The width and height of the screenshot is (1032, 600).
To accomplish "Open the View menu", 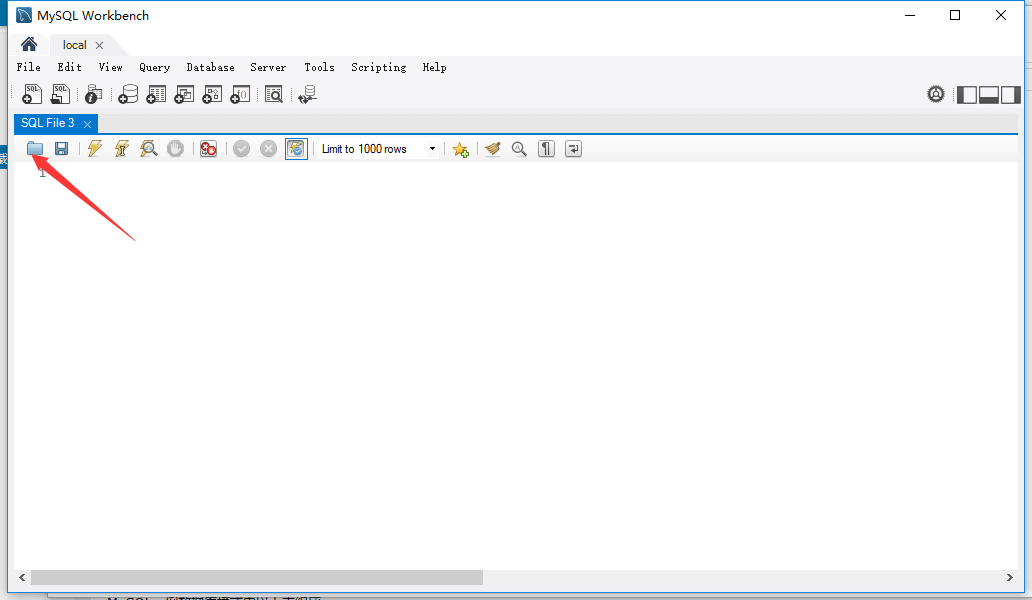I will 111,67.
